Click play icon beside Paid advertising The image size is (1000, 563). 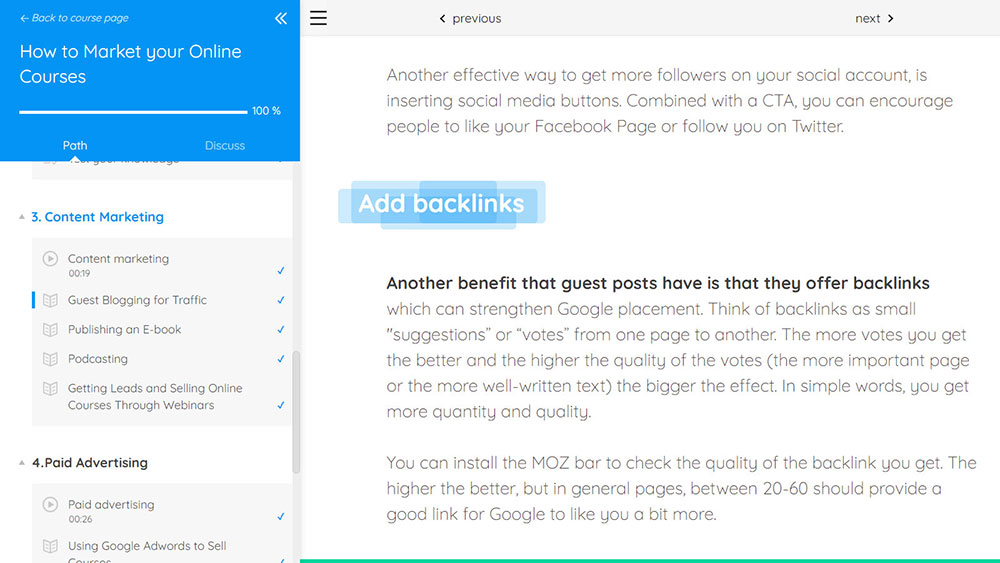coord(50,504)
